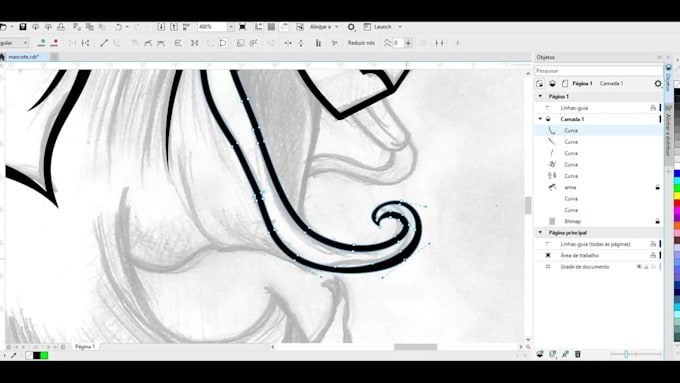Click Página 1 in the docker header
The height and width of the screenshot is (383, 680).
point(582,83)
